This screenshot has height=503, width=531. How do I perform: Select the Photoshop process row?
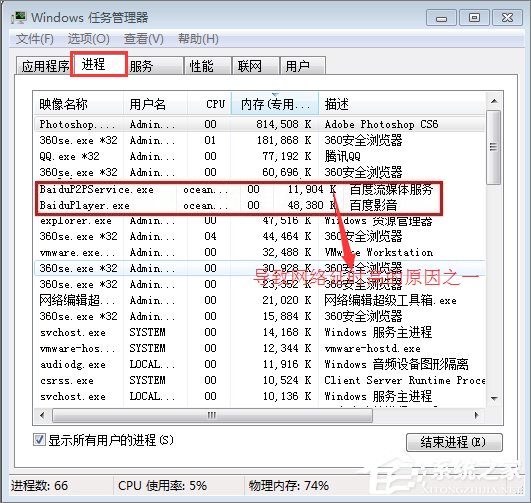(x=259, y=124)
